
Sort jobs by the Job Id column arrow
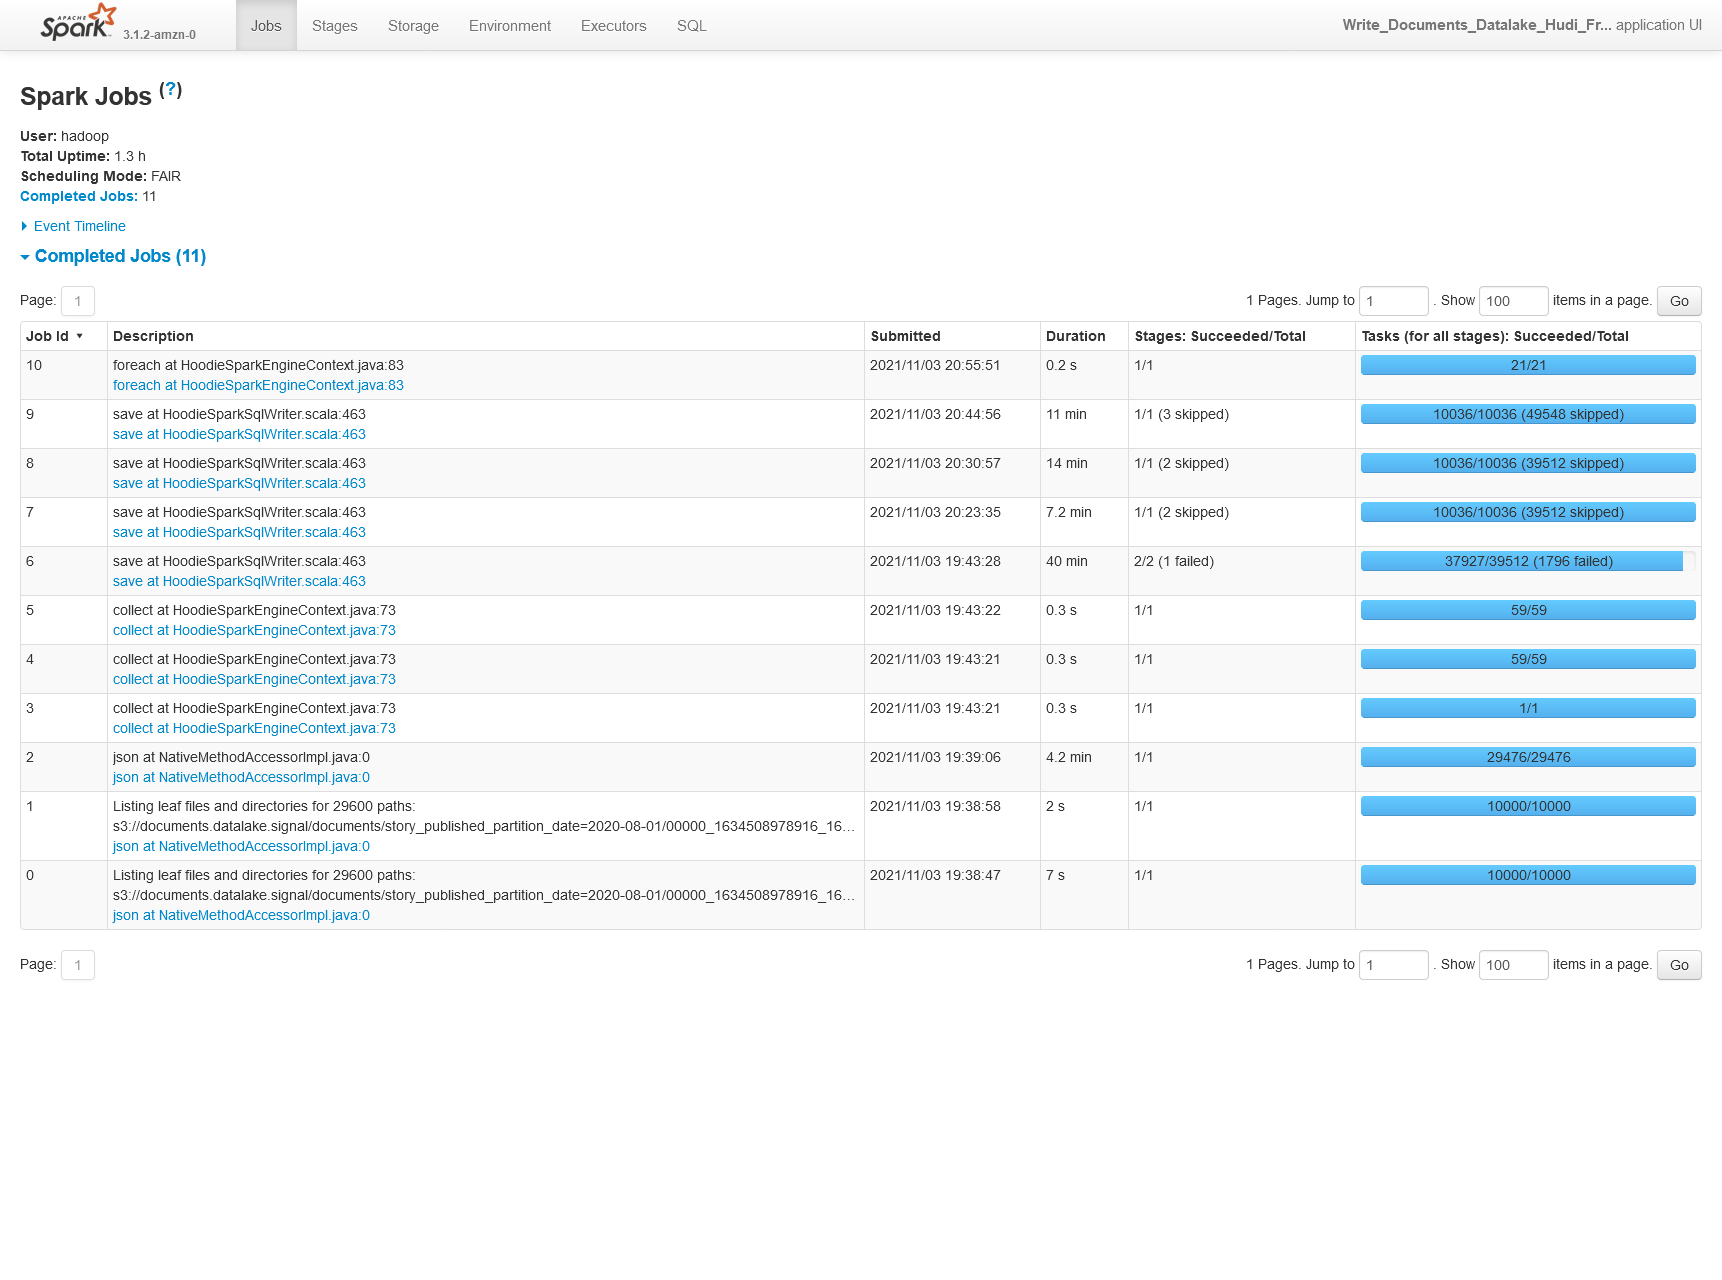[x=80, y=337]
